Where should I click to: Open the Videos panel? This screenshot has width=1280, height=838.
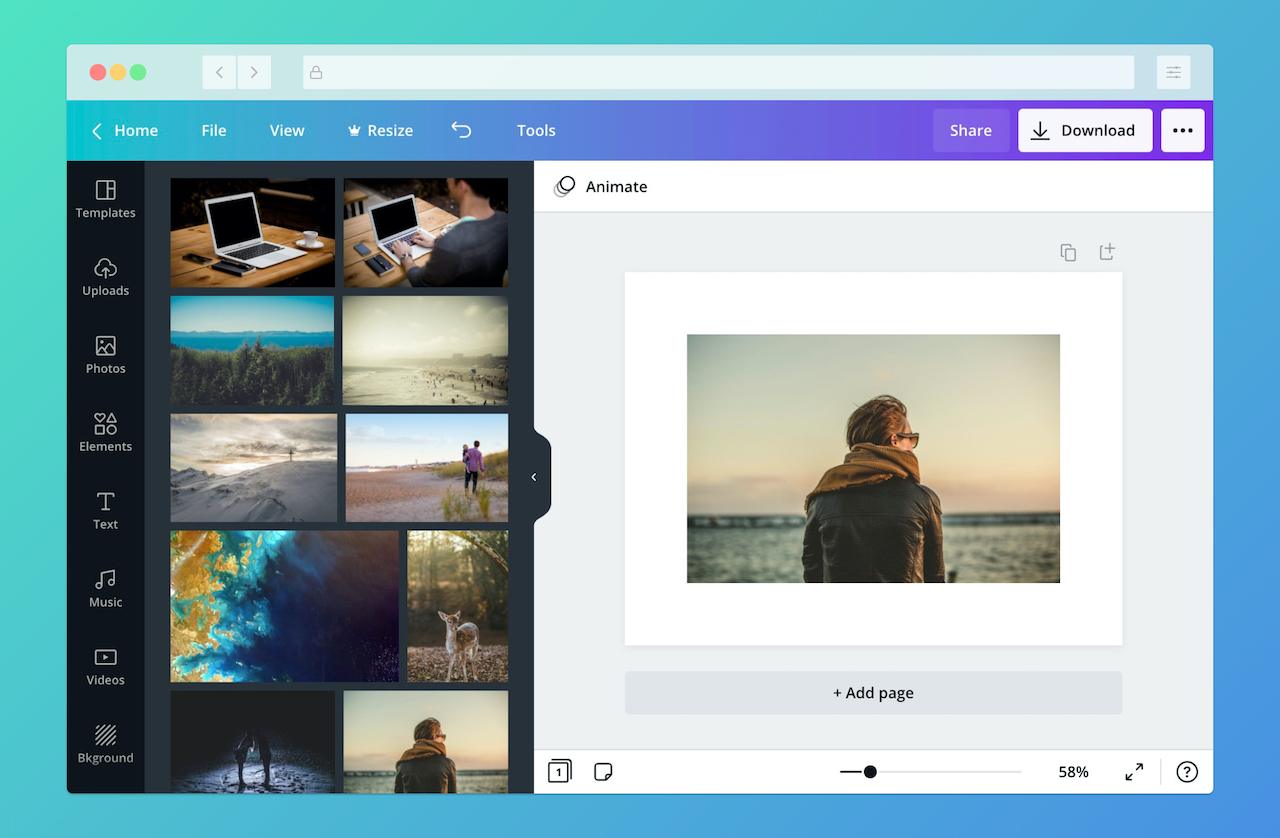(105, 666)
